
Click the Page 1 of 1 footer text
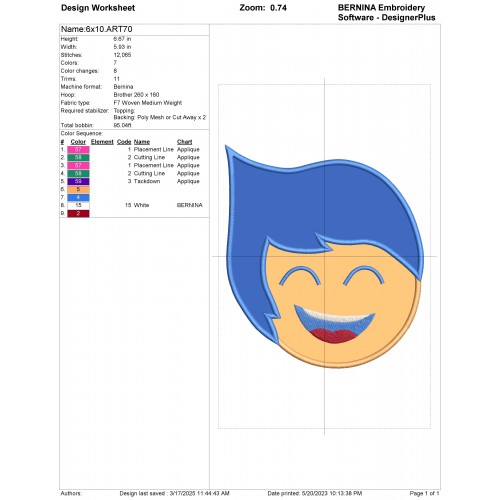[424, 493]
